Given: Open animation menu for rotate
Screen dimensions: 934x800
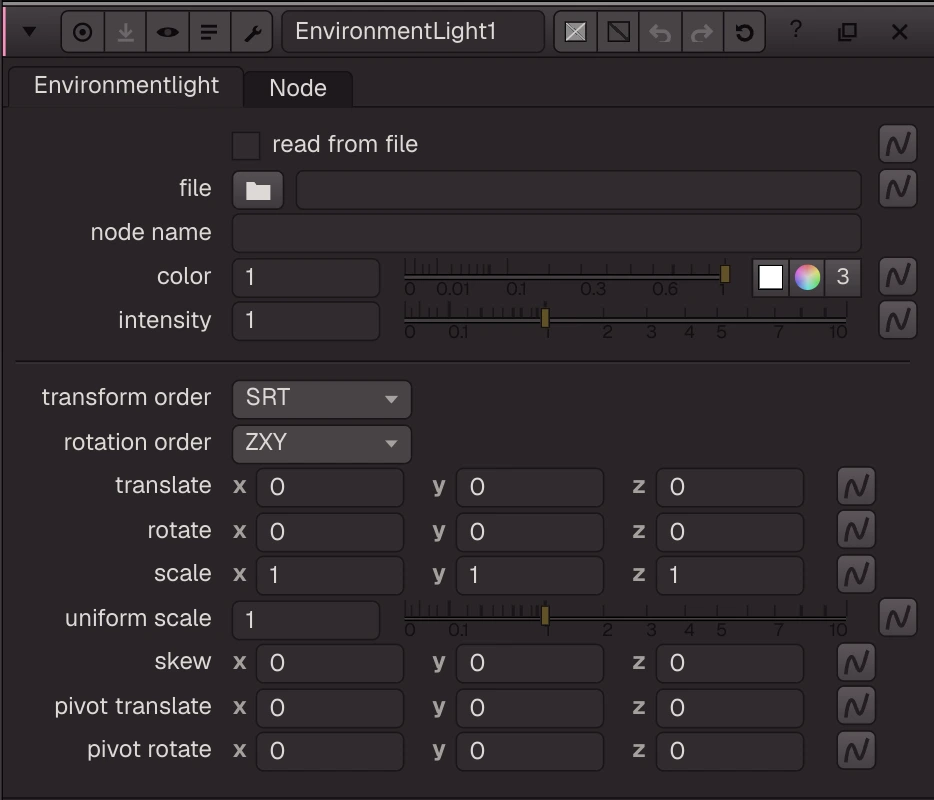Looking at the screenshot, I should pyautogui.click(x=857, y=530).
